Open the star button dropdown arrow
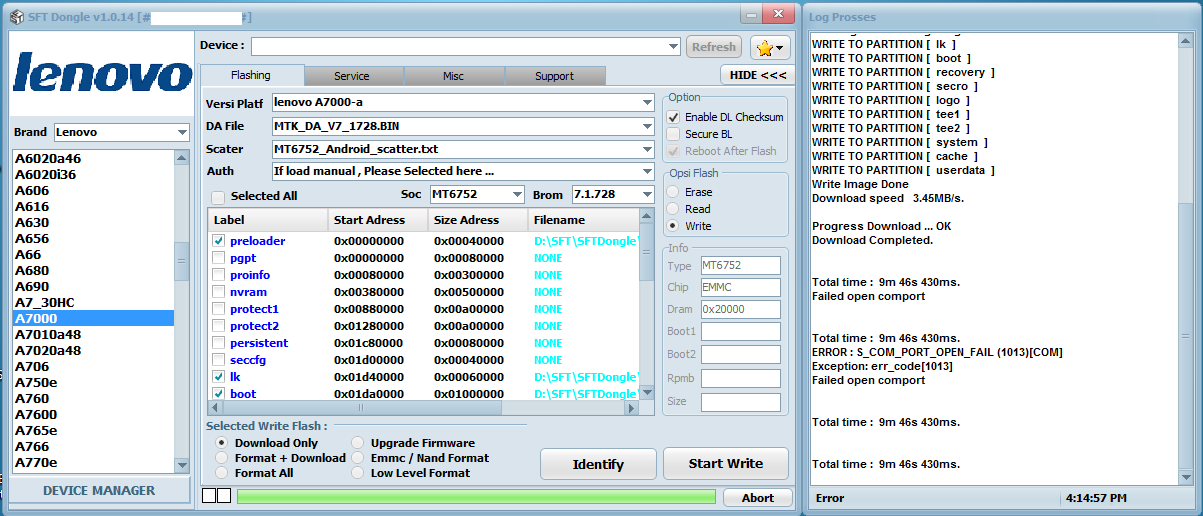Screen dimensions: 1203x516 [x=780, y=48]
